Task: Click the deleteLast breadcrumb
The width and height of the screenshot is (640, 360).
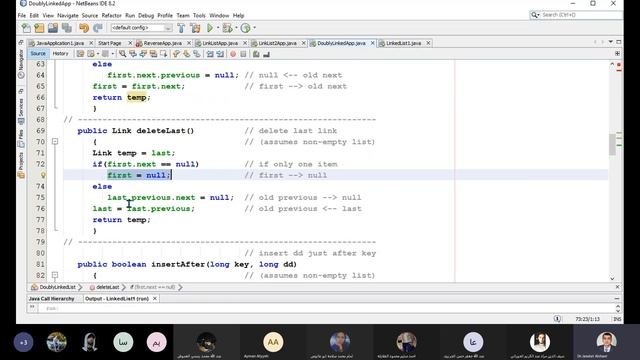Action: (104, 287)
